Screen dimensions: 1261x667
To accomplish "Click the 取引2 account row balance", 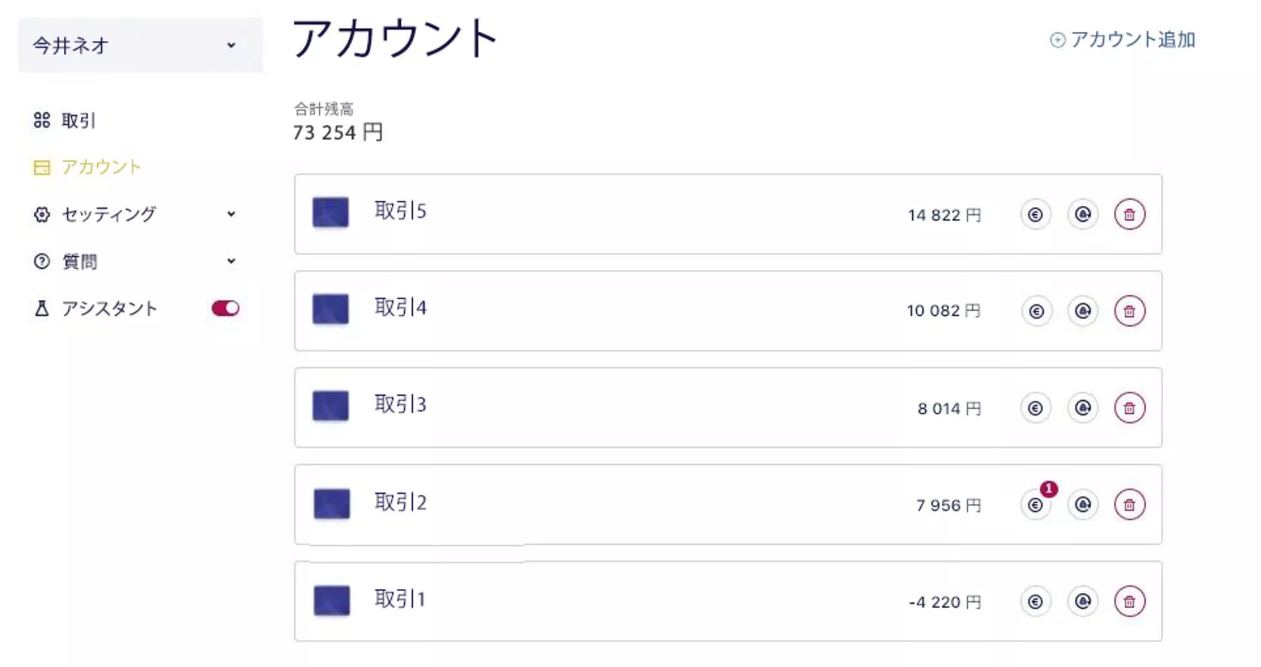I will (948, 506).
